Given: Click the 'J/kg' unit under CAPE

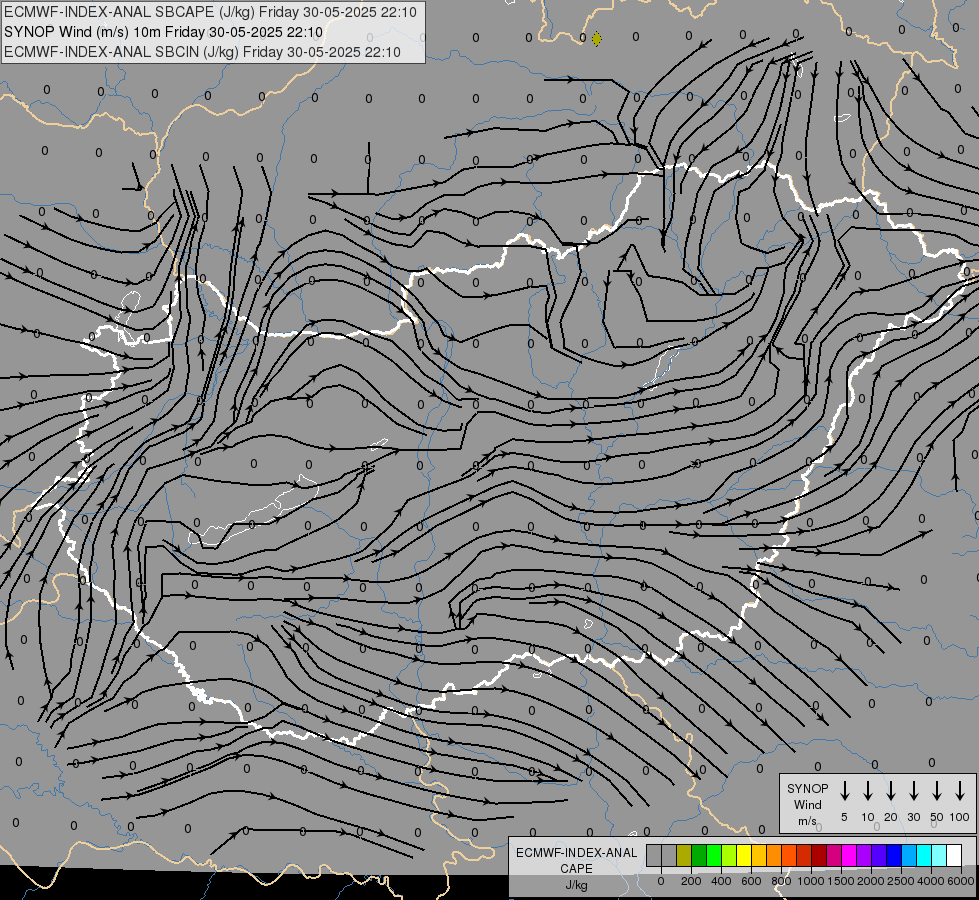Looking at the screenshot, I should click(x=576, y=885).
